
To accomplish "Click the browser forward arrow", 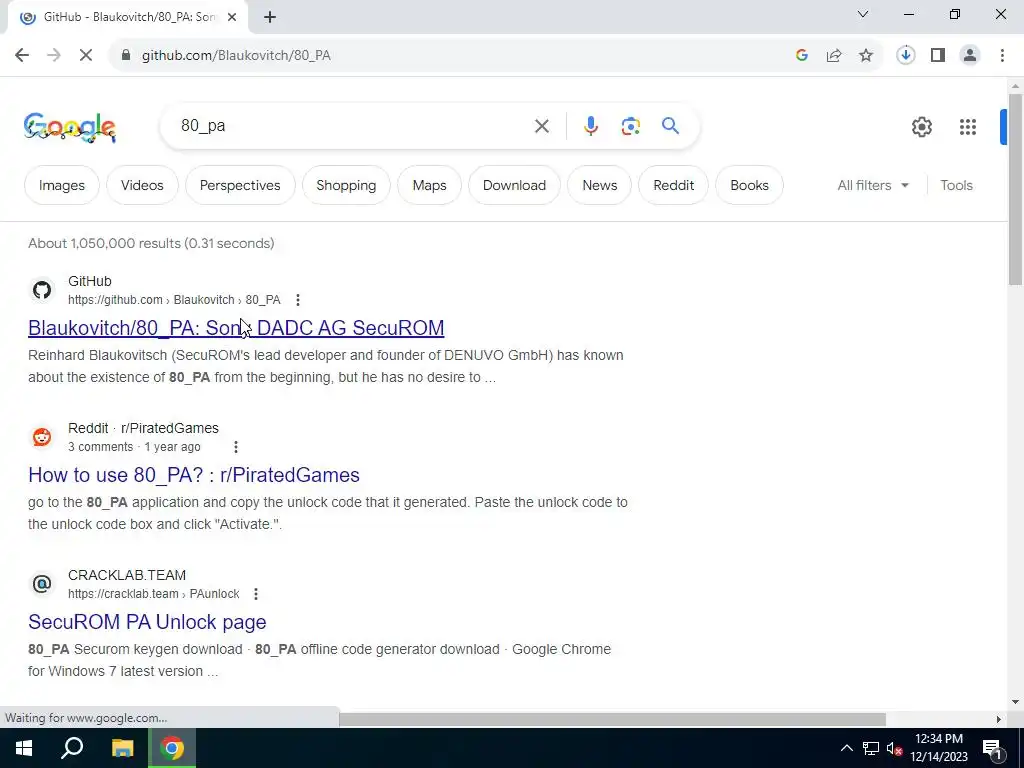I will click(54, 56).
